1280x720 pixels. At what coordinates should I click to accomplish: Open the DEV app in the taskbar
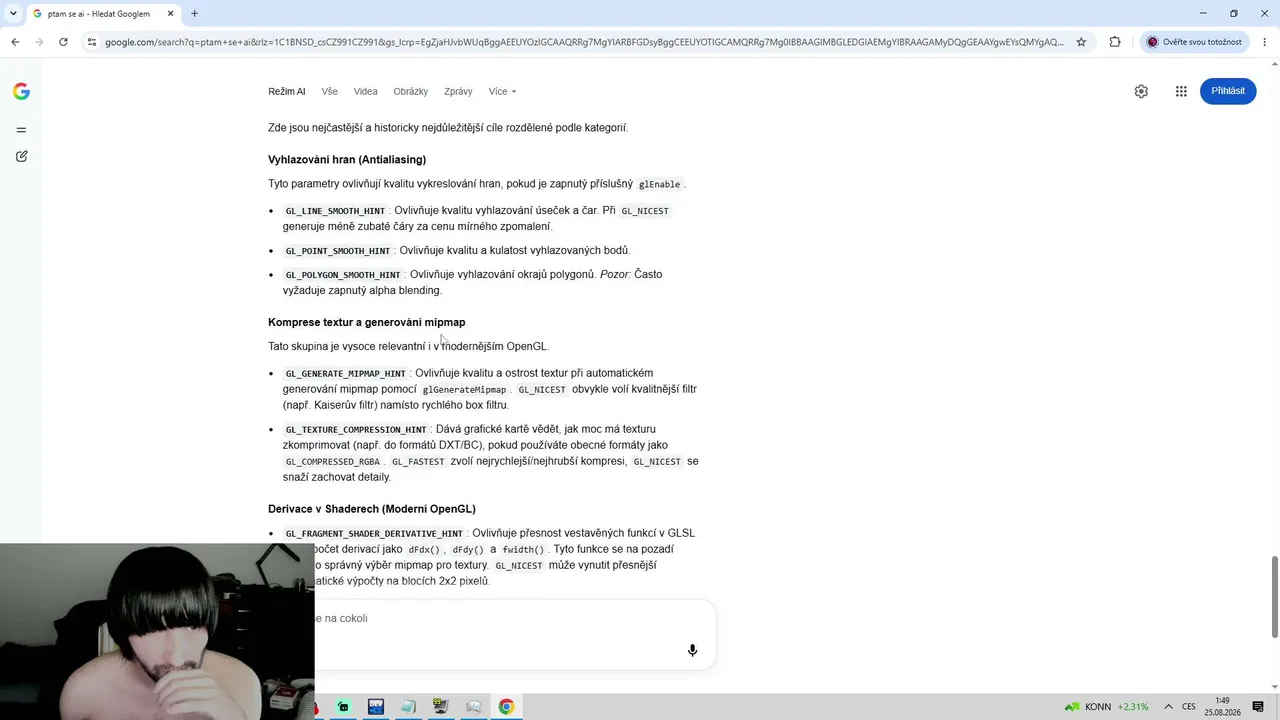pos(376,707)
